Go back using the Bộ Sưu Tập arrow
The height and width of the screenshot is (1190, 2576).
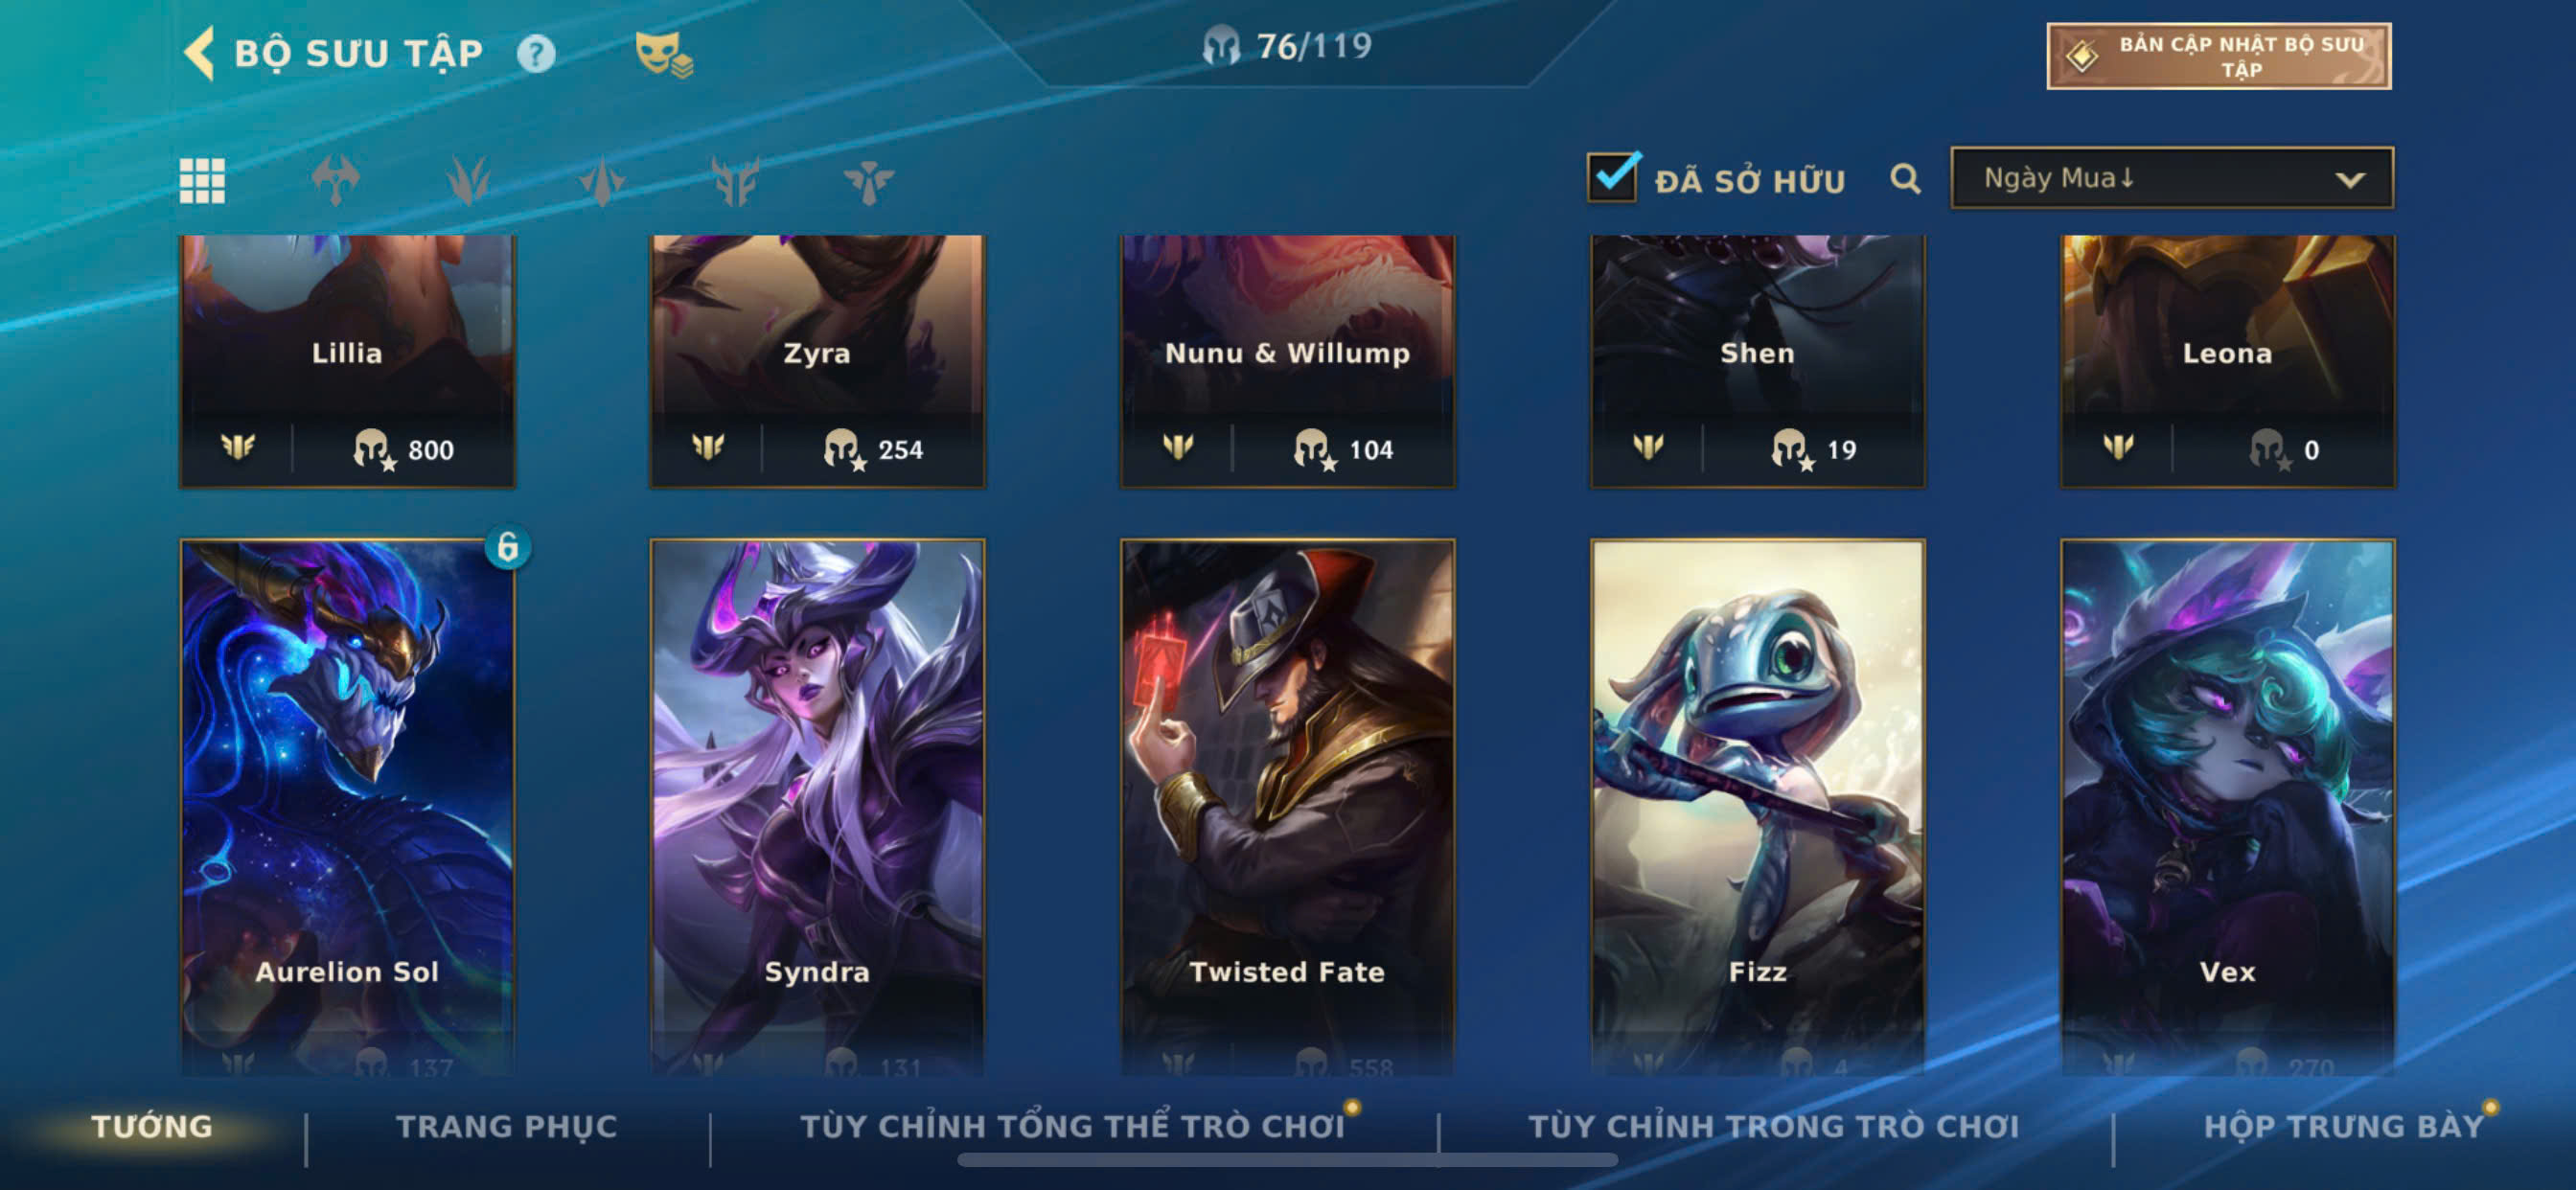click(x=199, y=53)
